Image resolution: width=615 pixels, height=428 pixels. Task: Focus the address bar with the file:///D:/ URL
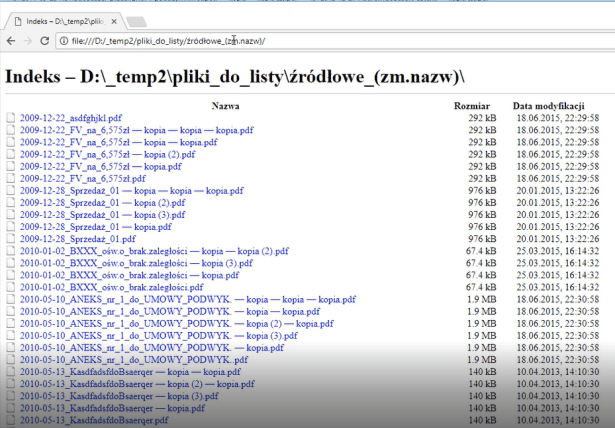coord(337,41)
